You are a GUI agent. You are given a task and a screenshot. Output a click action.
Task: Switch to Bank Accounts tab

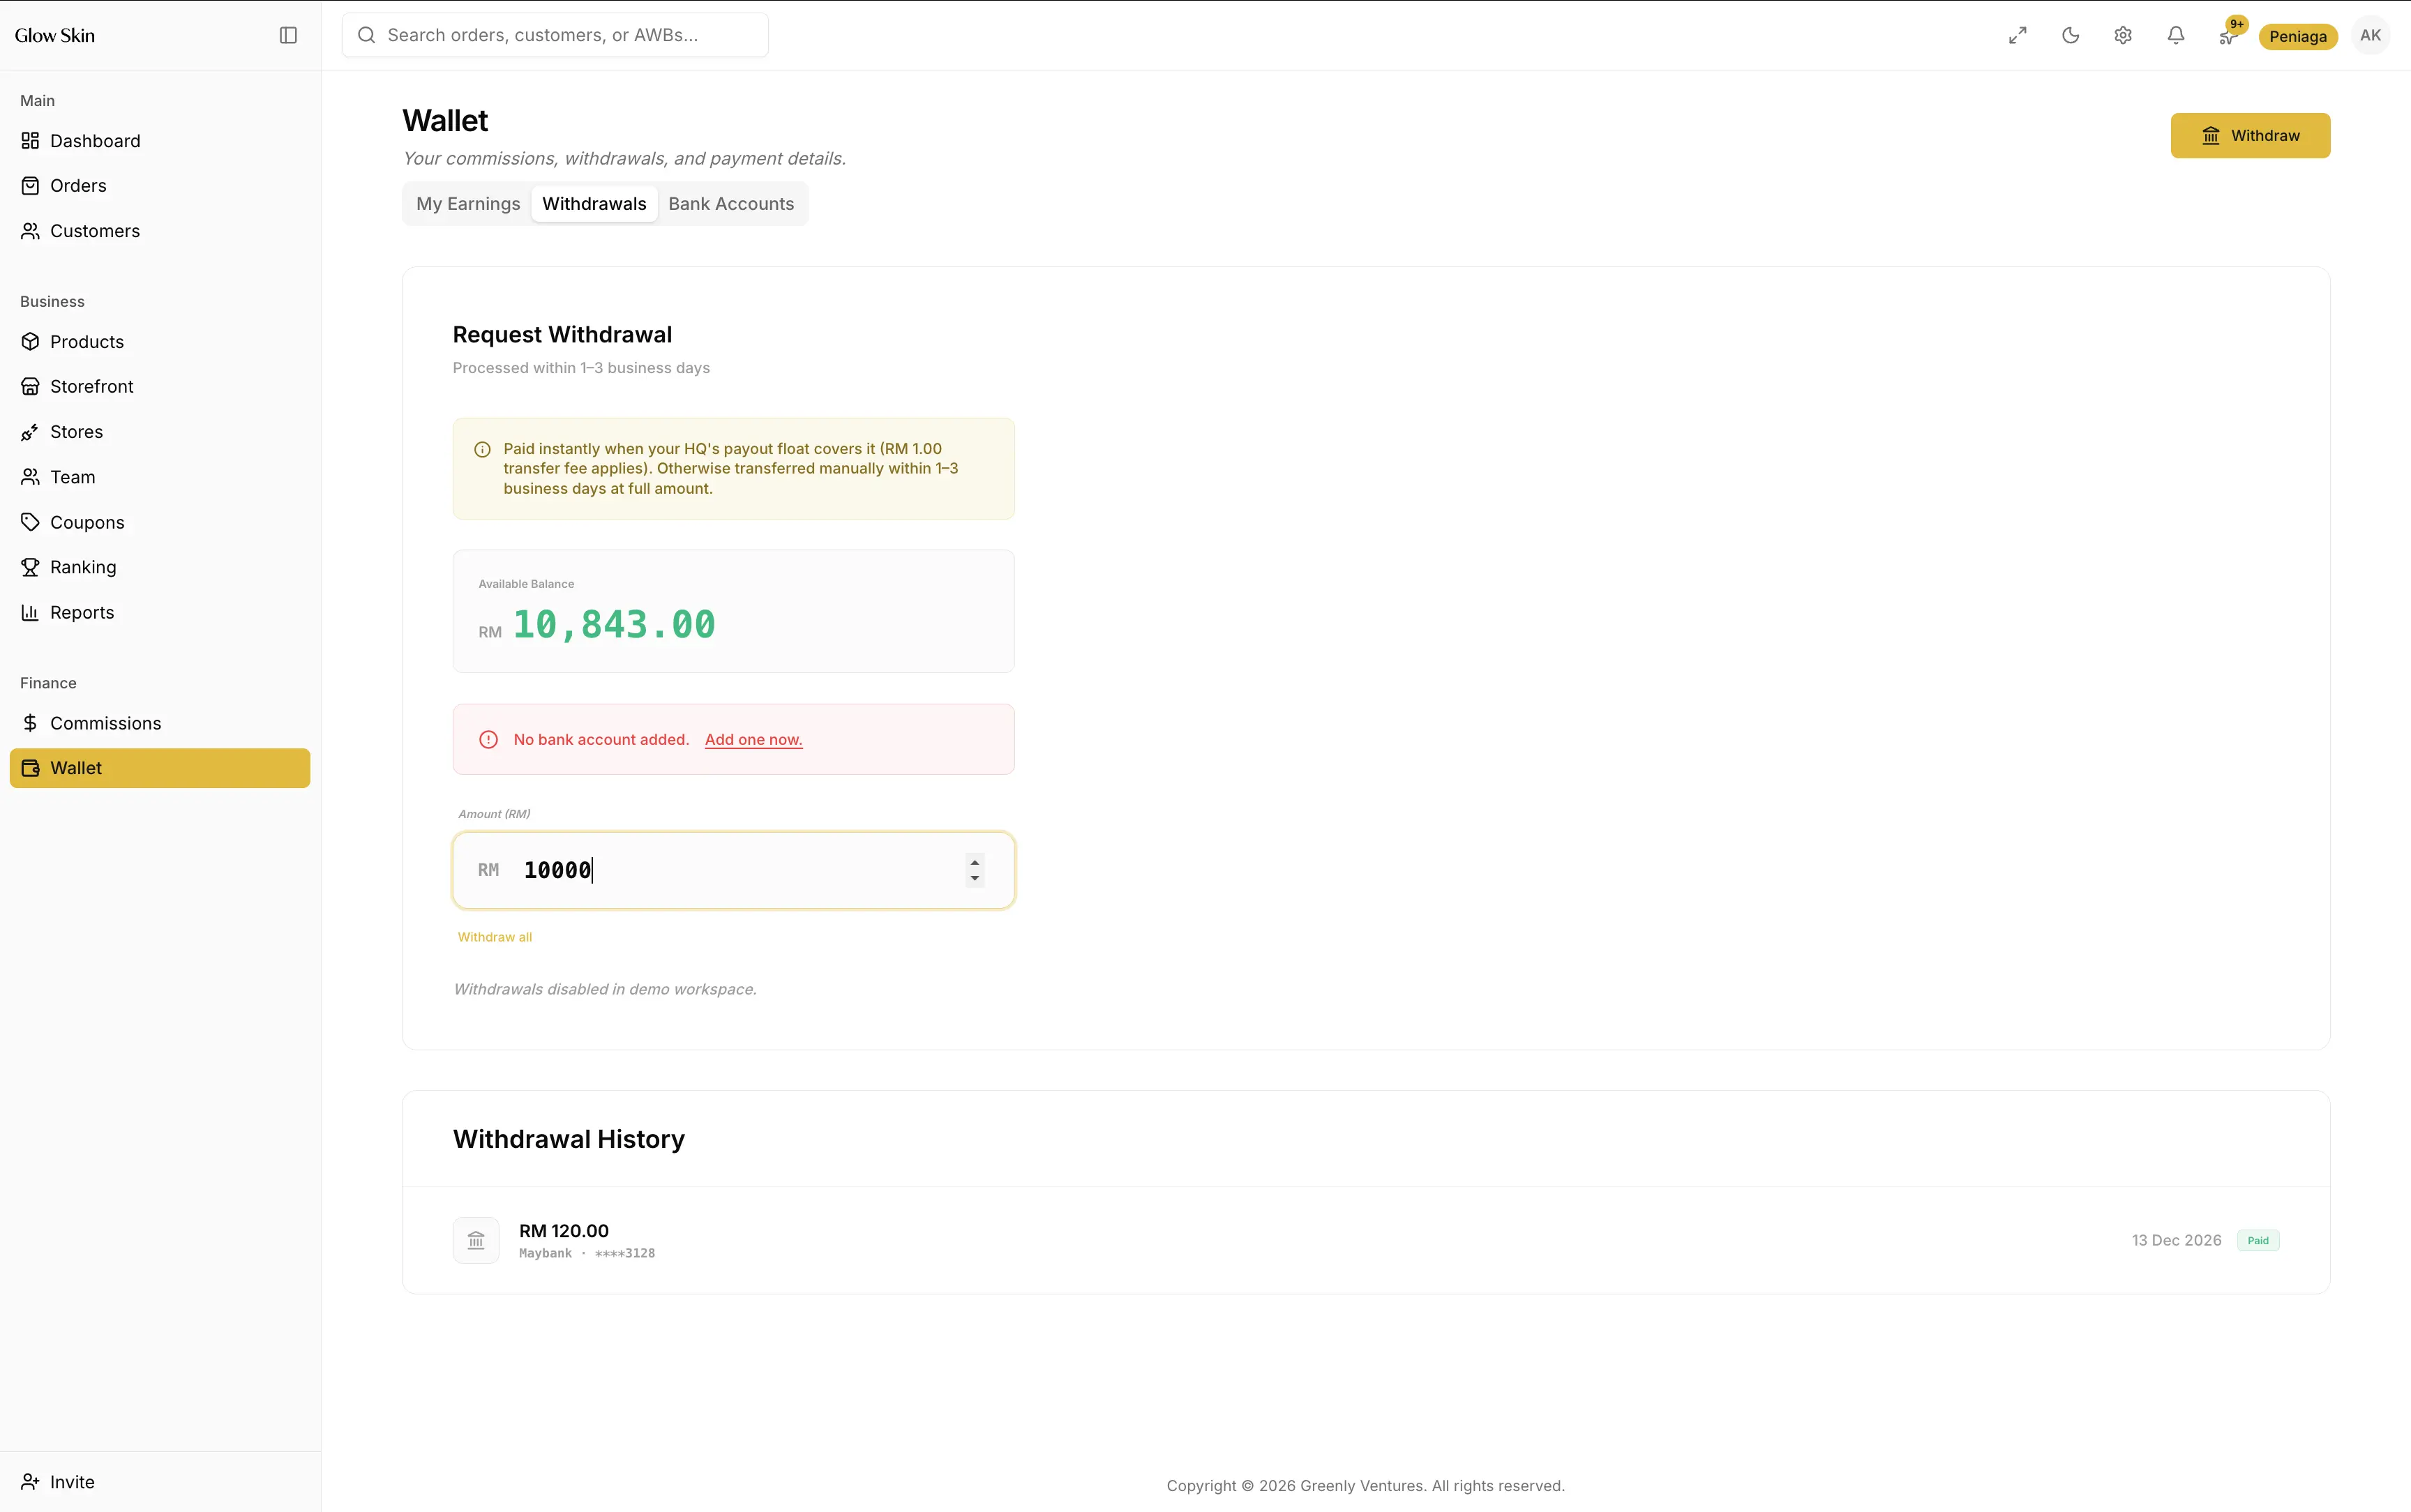click(731, 204)
